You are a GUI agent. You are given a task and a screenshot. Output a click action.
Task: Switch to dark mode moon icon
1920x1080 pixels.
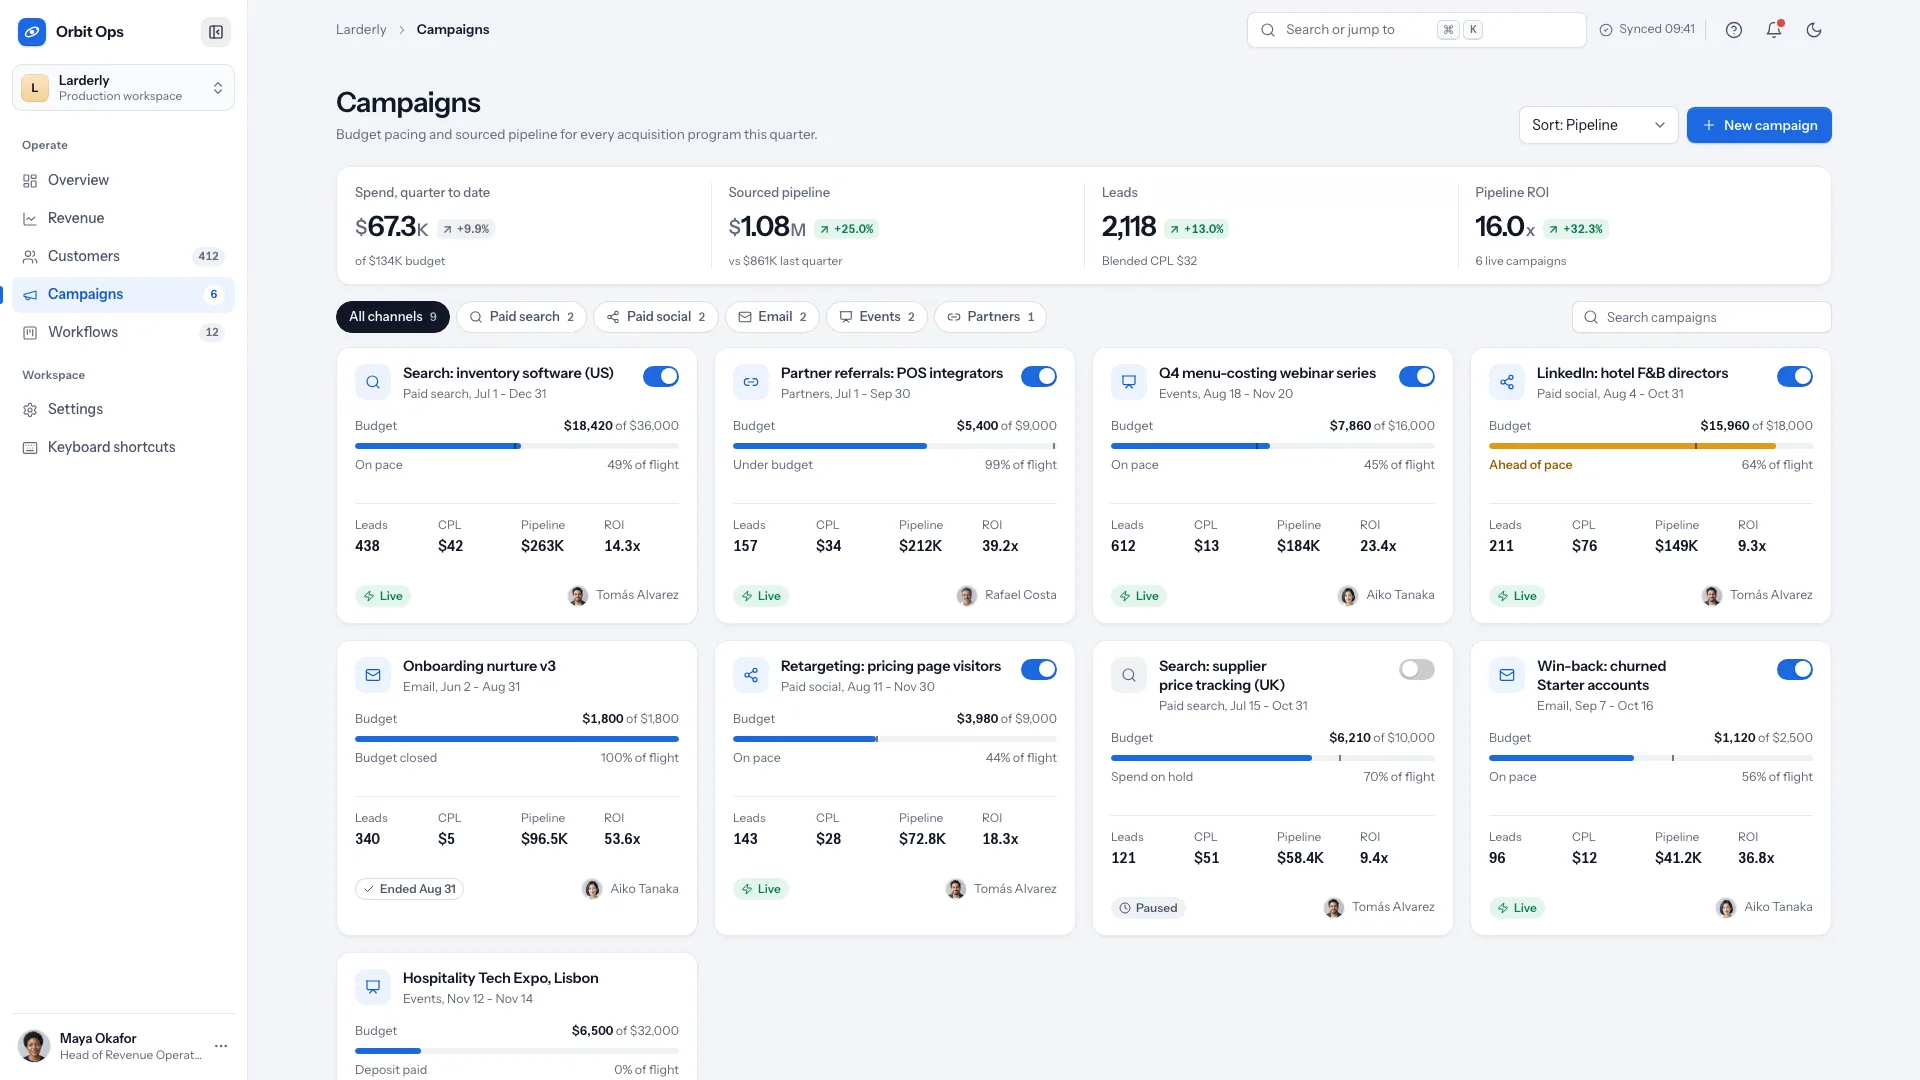pos(1814,30)
